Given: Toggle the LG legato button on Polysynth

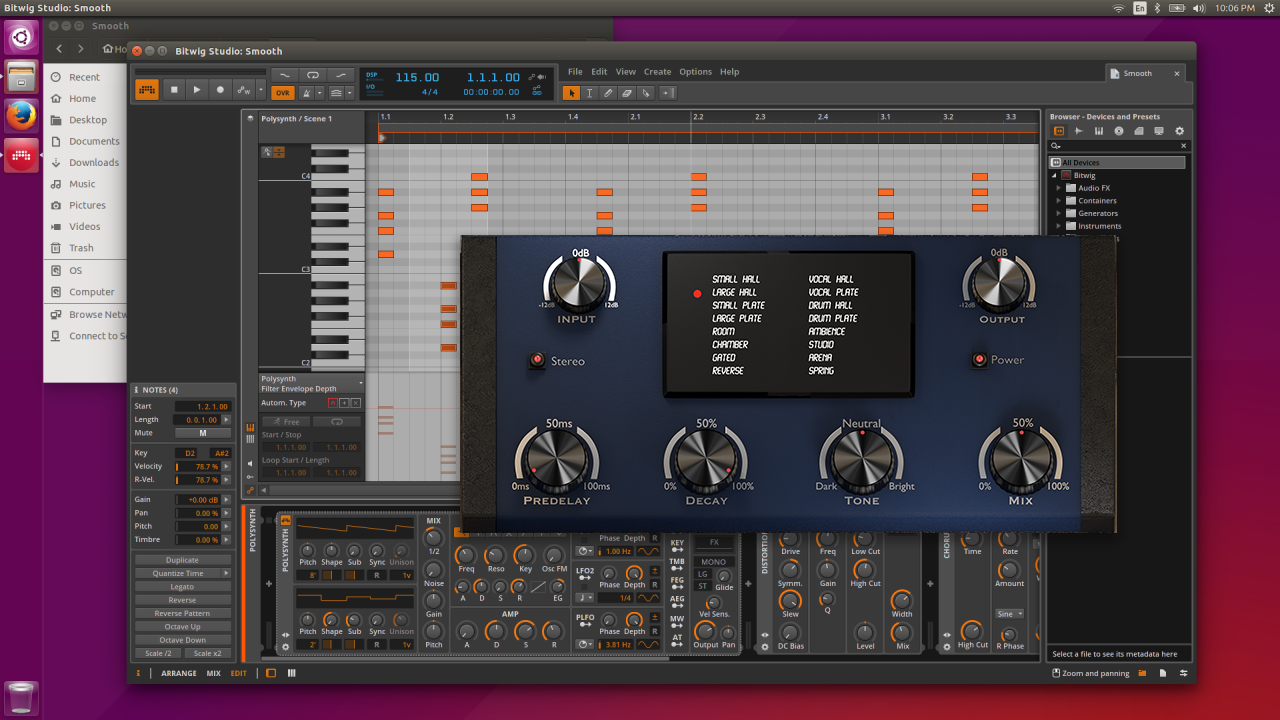Looking at the screenshot, I should coord(703,574).
